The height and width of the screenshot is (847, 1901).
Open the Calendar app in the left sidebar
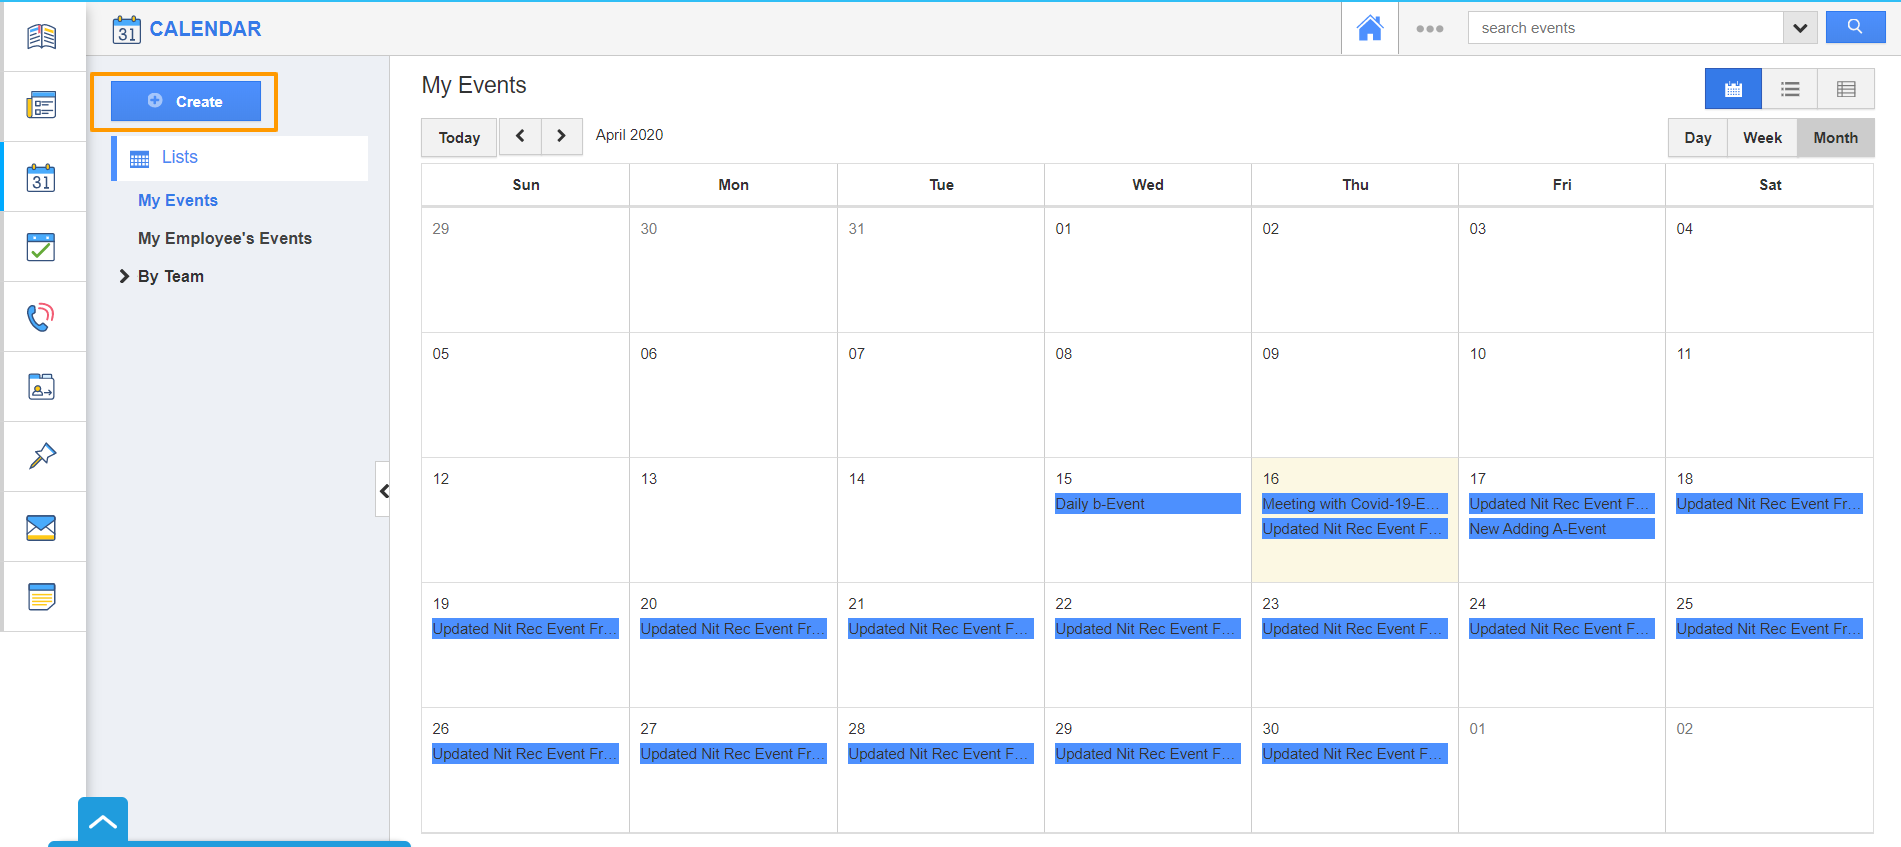click(41, 177)
